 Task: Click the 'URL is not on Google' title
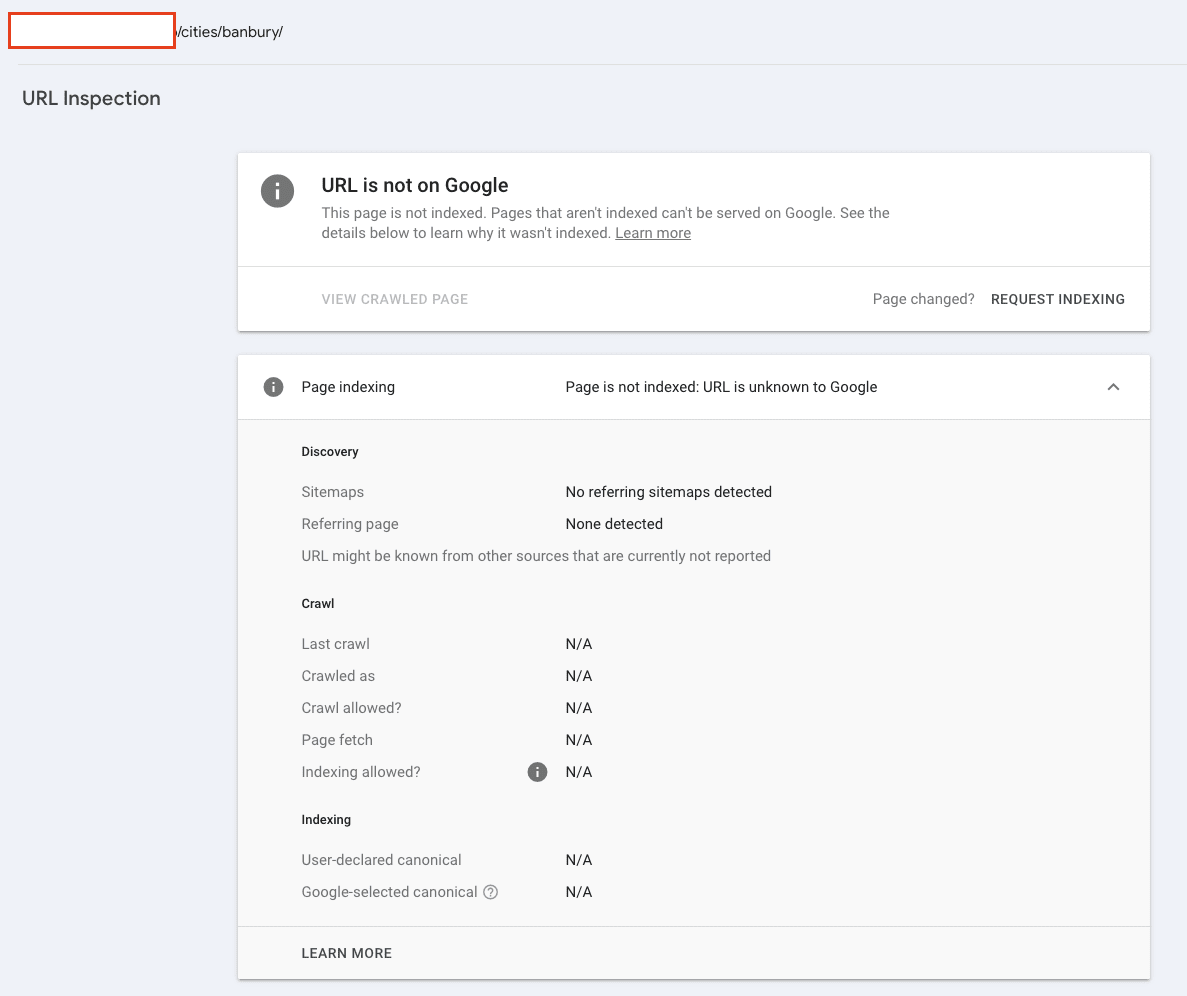415,185
